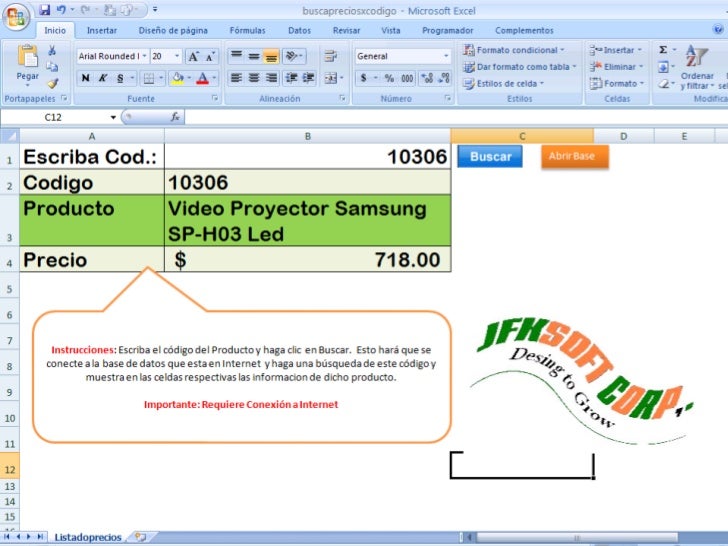
Task: Align text to top of cell
Action: (x=236, y=56)
